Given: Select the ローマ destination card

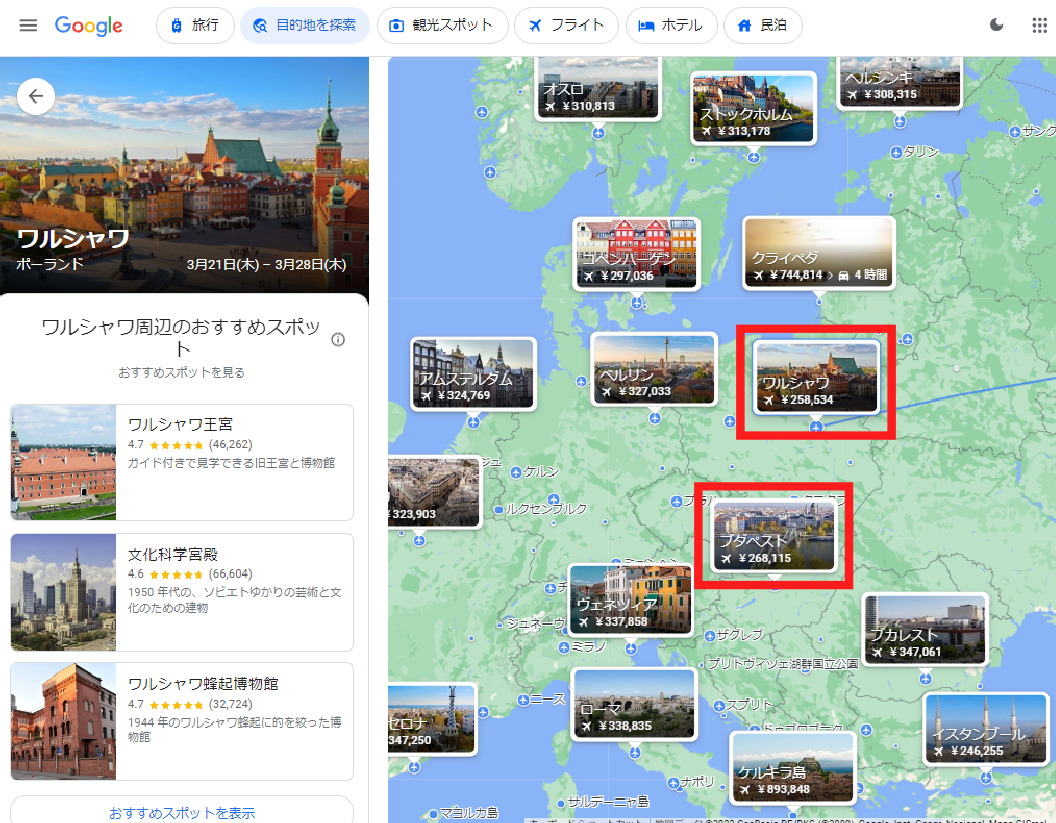Looking at the screenshot, I should [634, 704].
